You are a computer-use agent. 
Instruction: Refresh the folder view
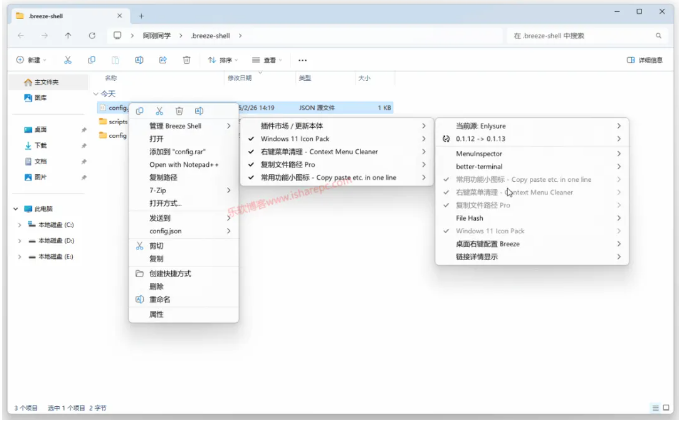92,36
